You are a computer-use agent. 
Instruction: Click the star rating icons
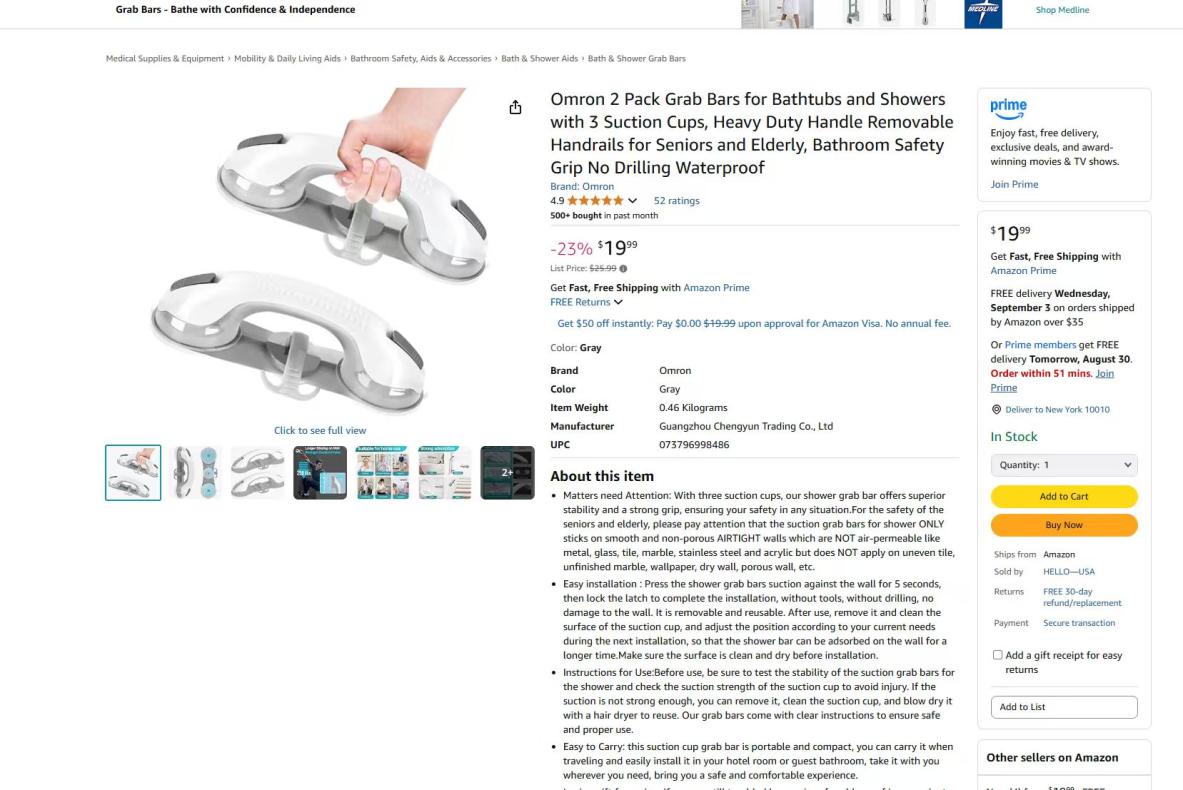coord(595,201)
